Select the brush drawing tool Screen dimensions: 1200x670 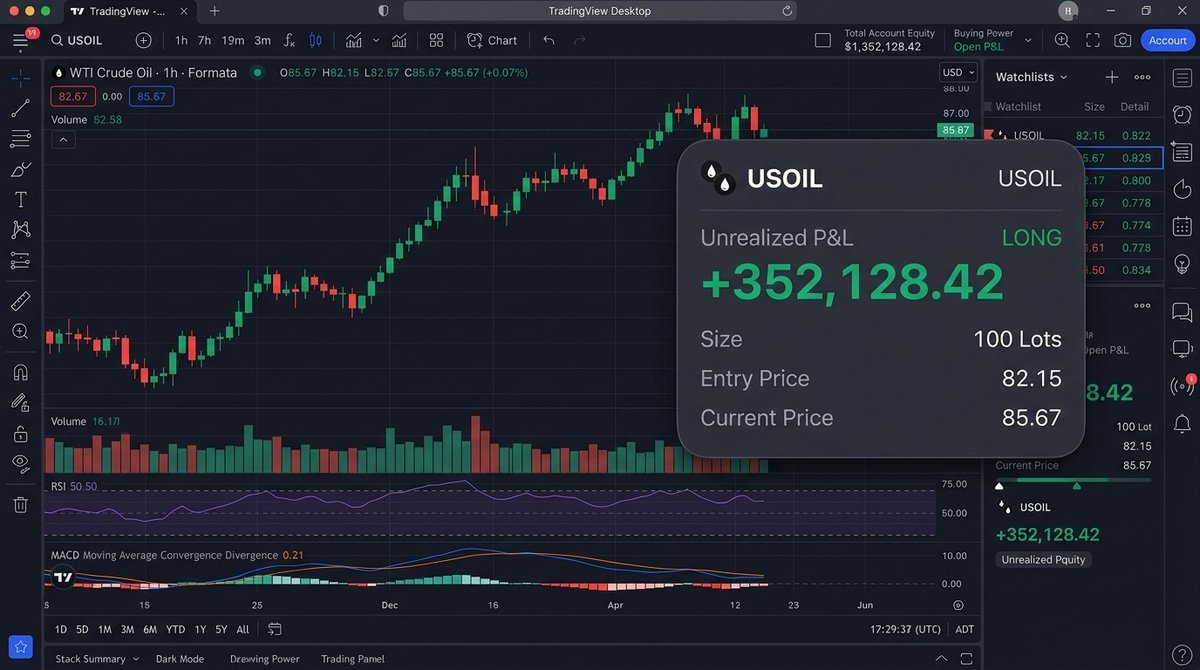[x=20, y=169]
